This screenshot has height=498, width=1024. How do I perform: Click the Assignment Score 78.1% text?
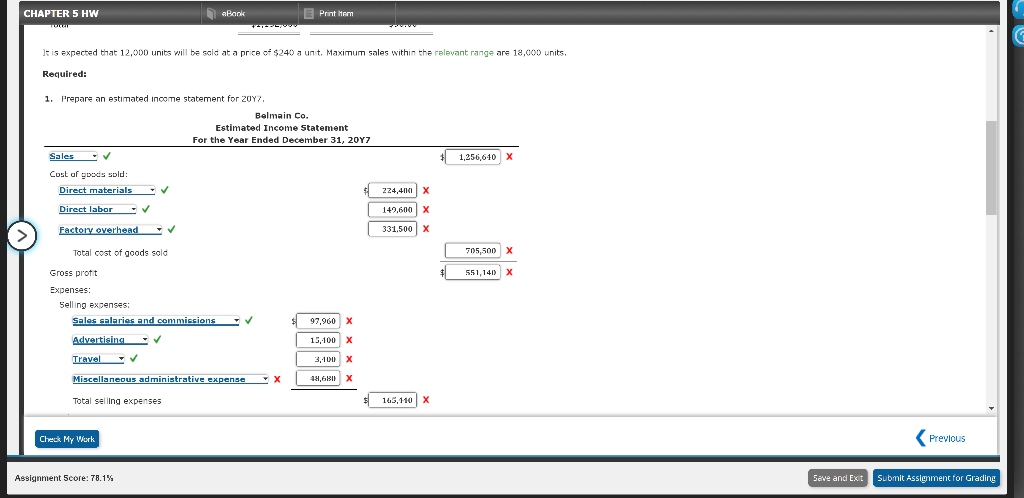(65, 478)
